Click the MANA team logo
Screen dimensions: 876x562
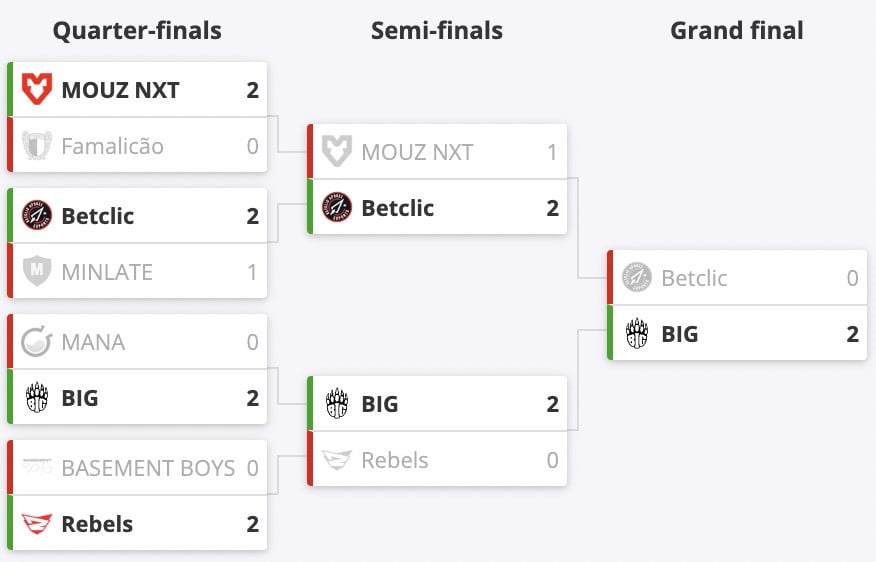pos(37,342)
